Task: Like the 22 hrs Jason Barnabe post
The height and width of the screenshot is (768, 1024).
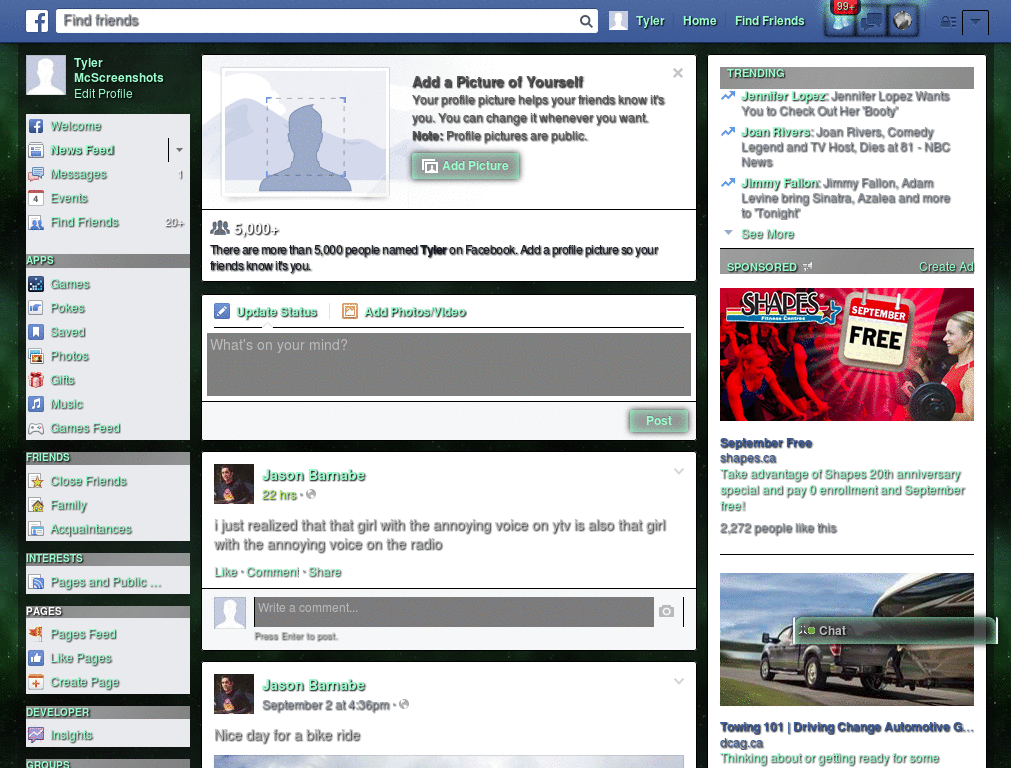Action: 226,573
